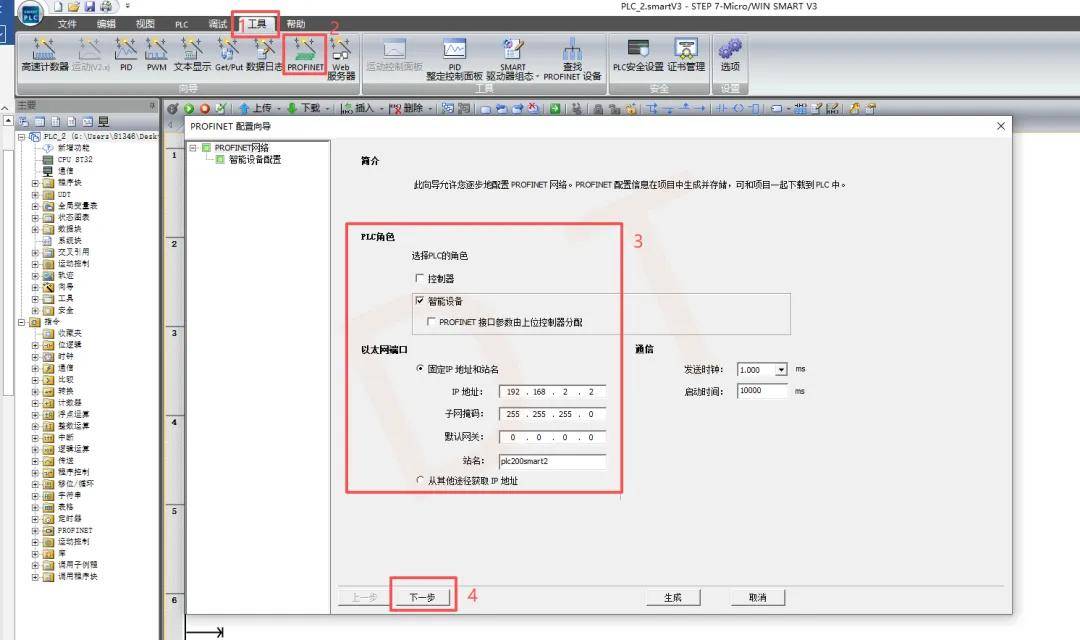Select 智能设备配置 in wizard tree
Image resolution: width=1080 pixels, height=640 pixels.
255,160
